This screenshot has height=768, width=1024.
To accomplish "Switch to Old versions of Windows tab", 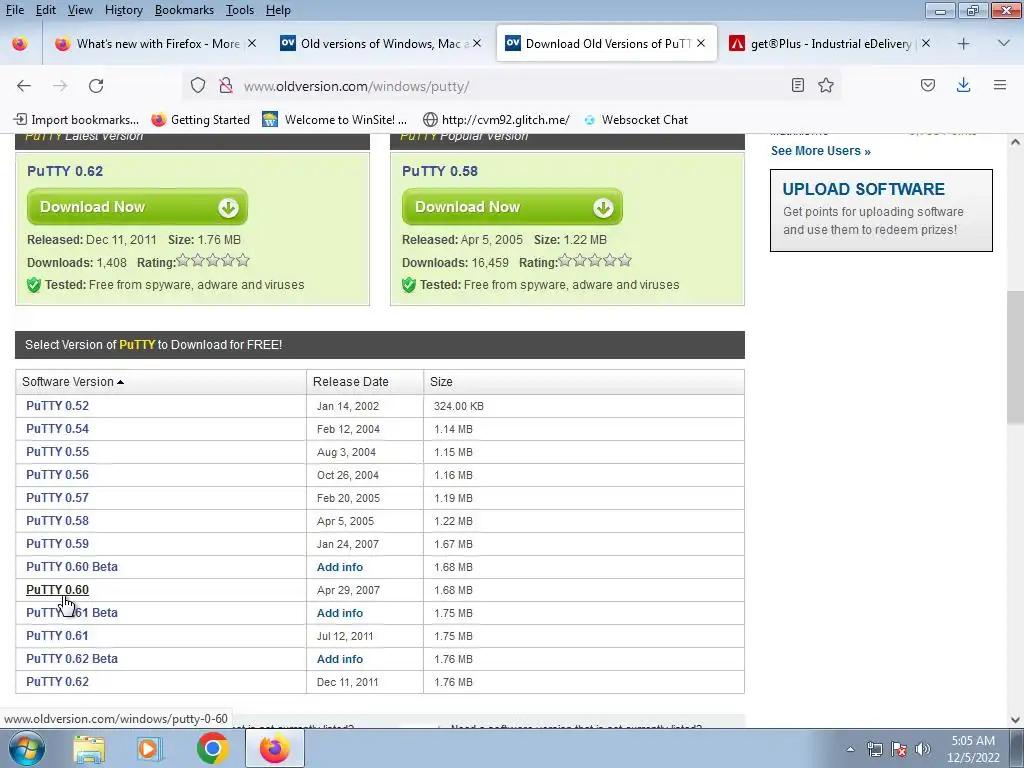I will [x=382, y=44].
